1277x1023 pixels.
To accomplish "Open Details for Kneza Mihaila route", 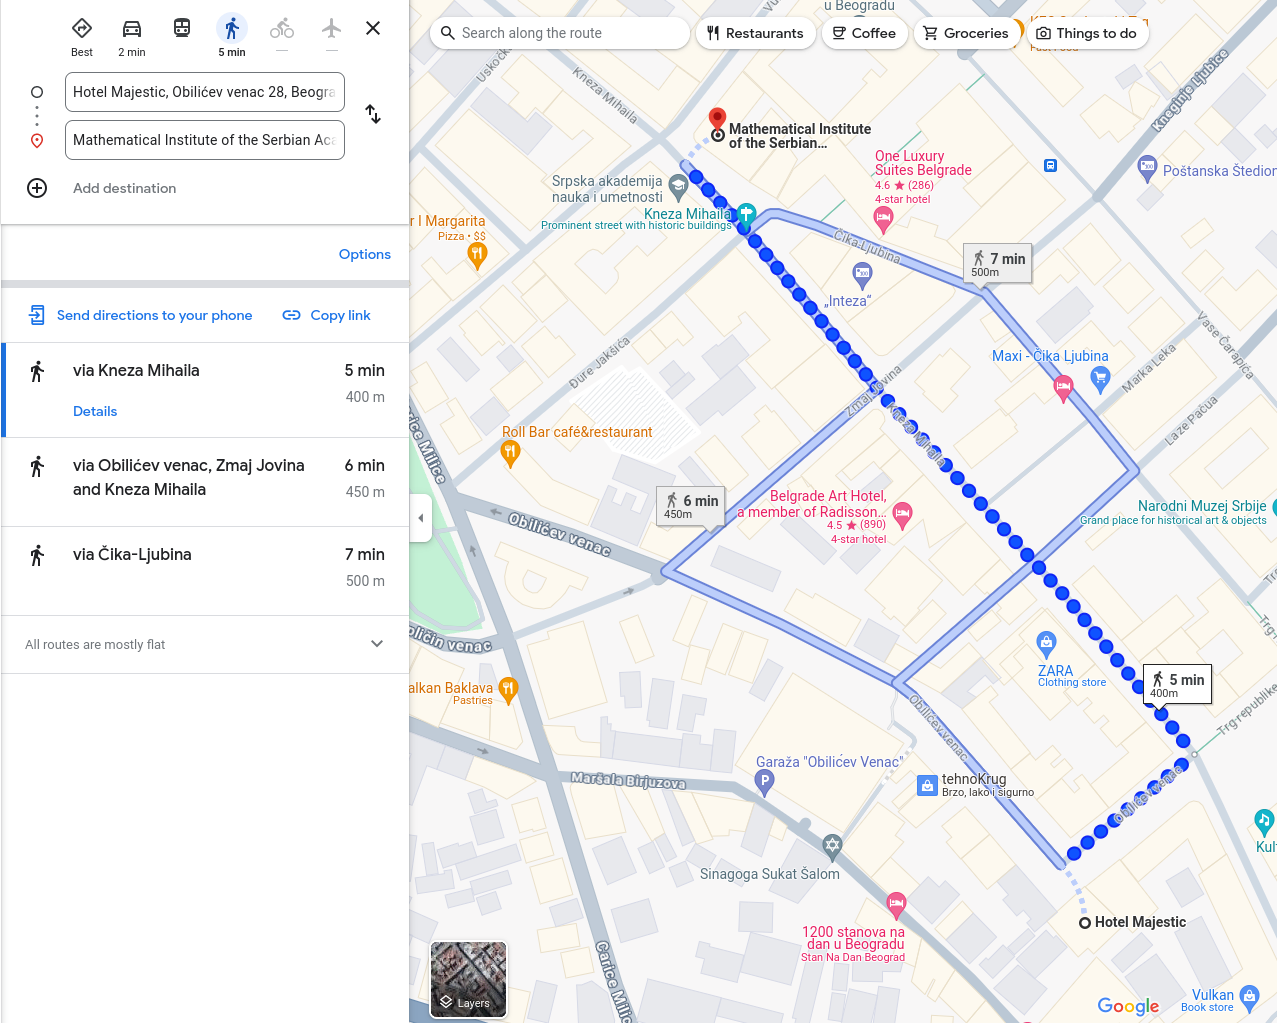I will (95, 411).
